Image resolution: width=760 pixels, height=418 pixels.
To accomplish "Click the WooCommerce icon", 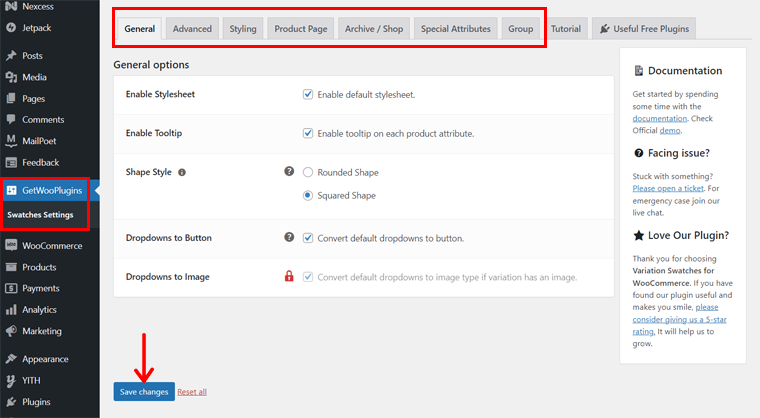I will pos(11,245).
